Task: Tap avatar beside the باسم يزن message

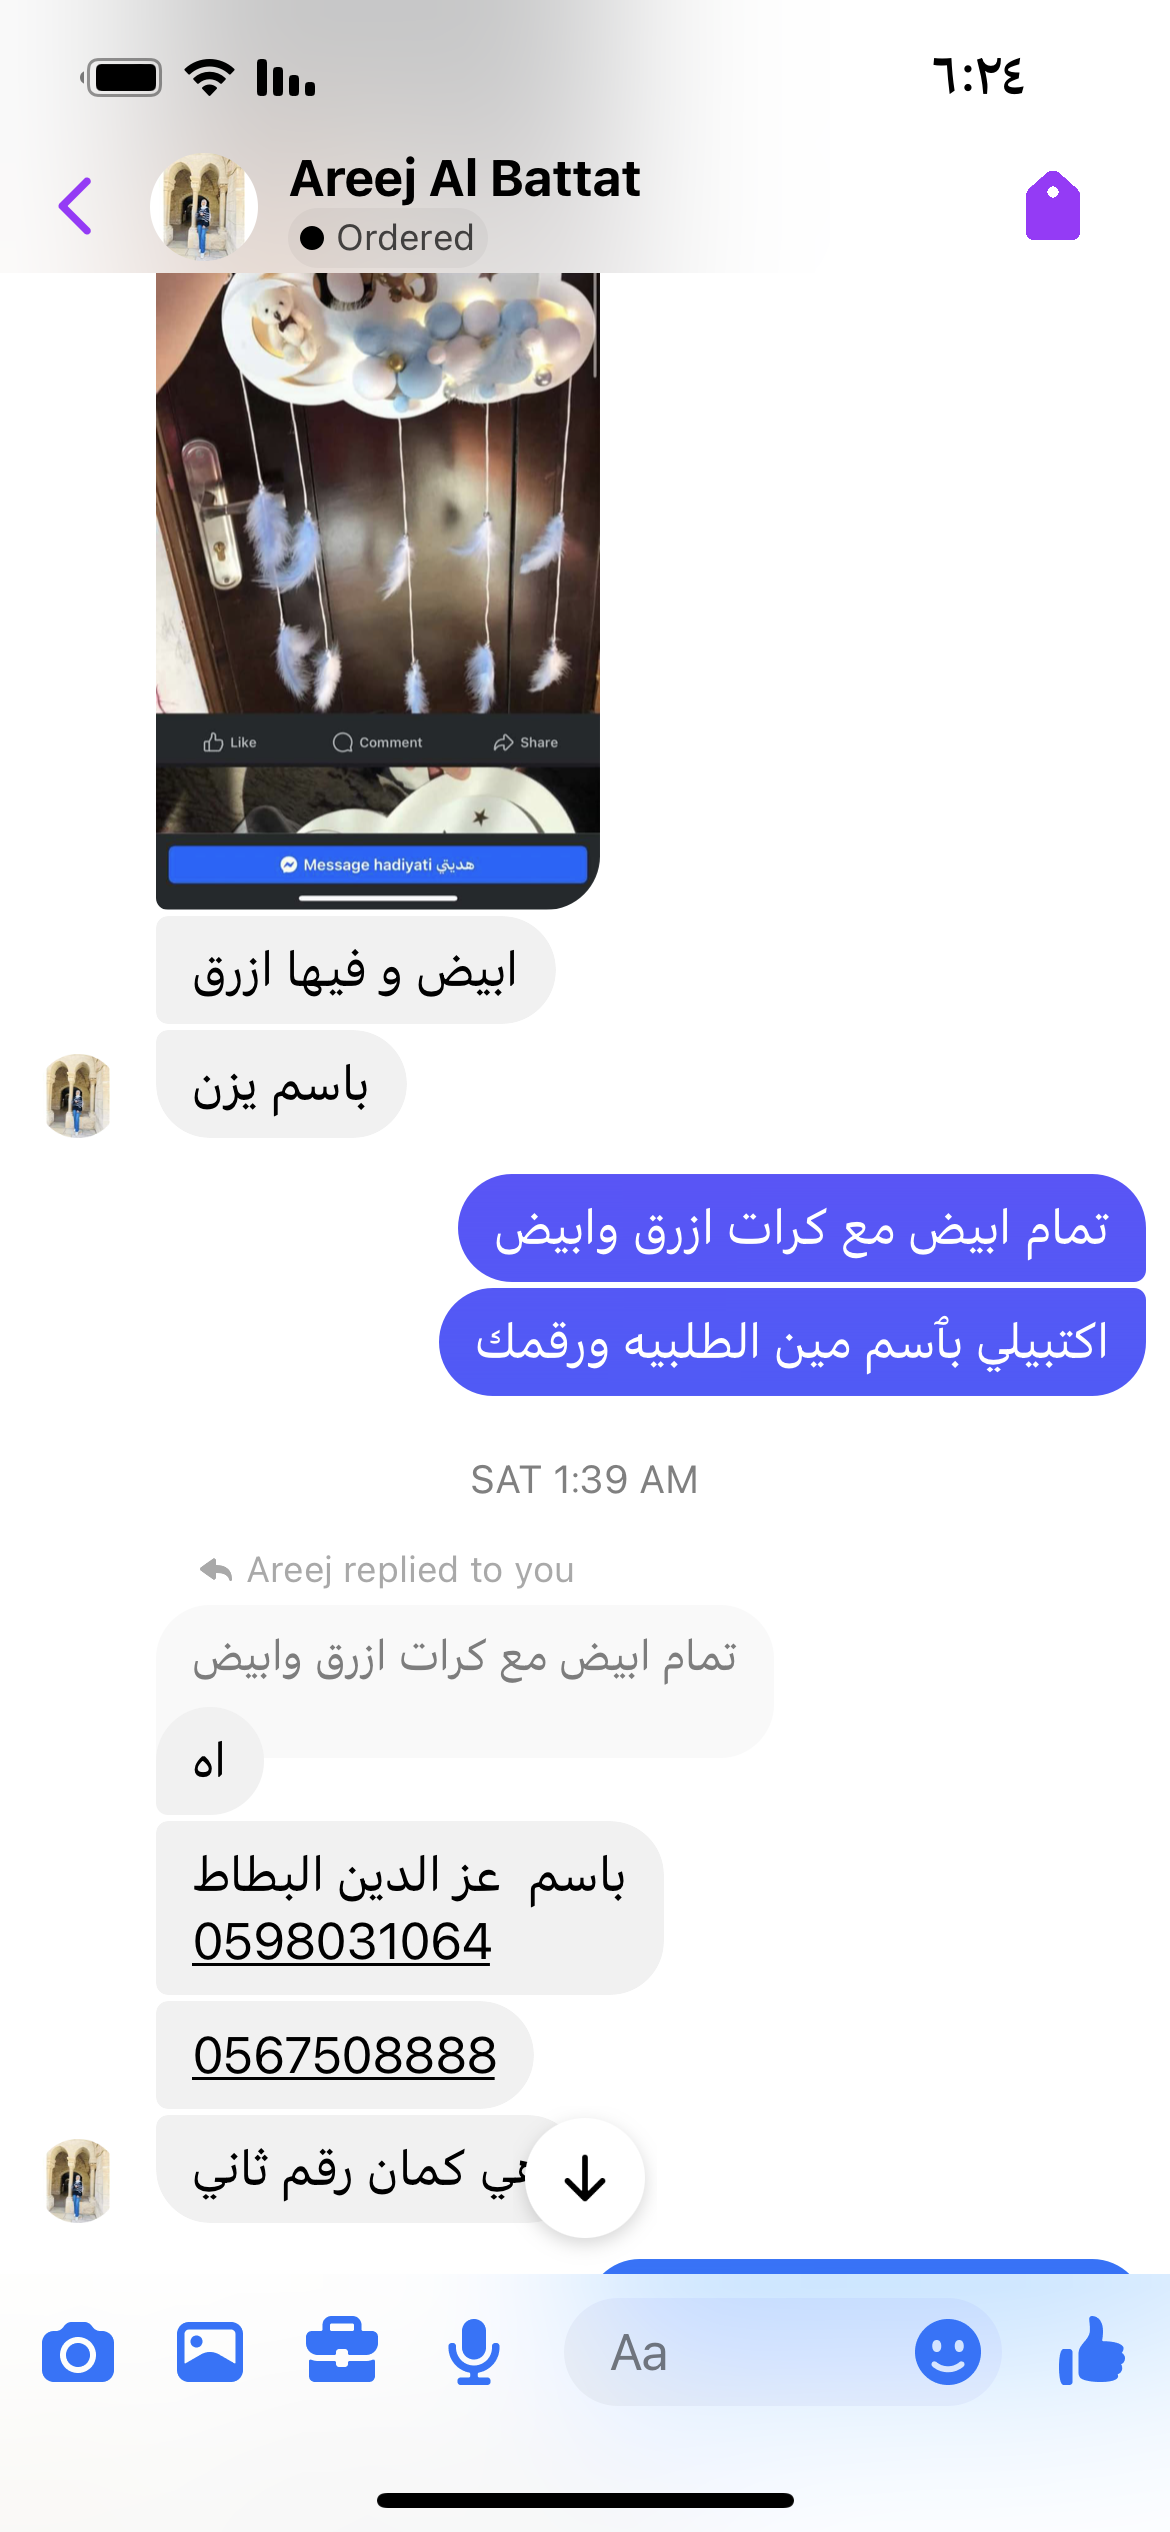Action: click(x=78, y=1095)
